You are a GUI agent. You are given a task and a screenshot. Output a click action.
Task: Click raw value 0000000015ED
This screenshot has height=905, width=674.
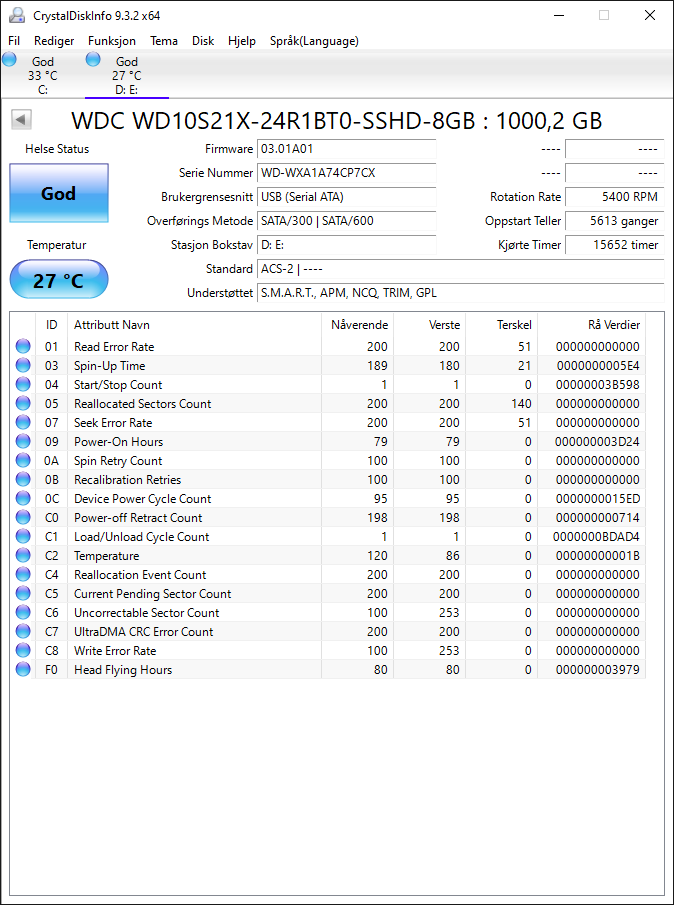click(598, 499)
